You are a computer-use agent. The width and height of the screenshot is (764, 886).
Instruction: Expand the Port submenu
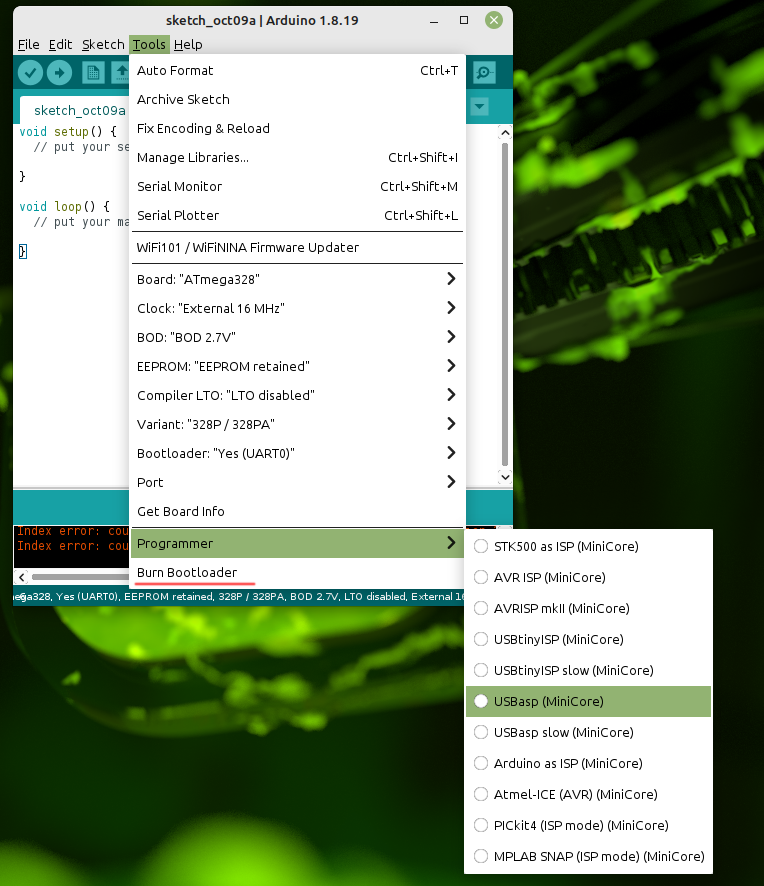coord(297,483)
